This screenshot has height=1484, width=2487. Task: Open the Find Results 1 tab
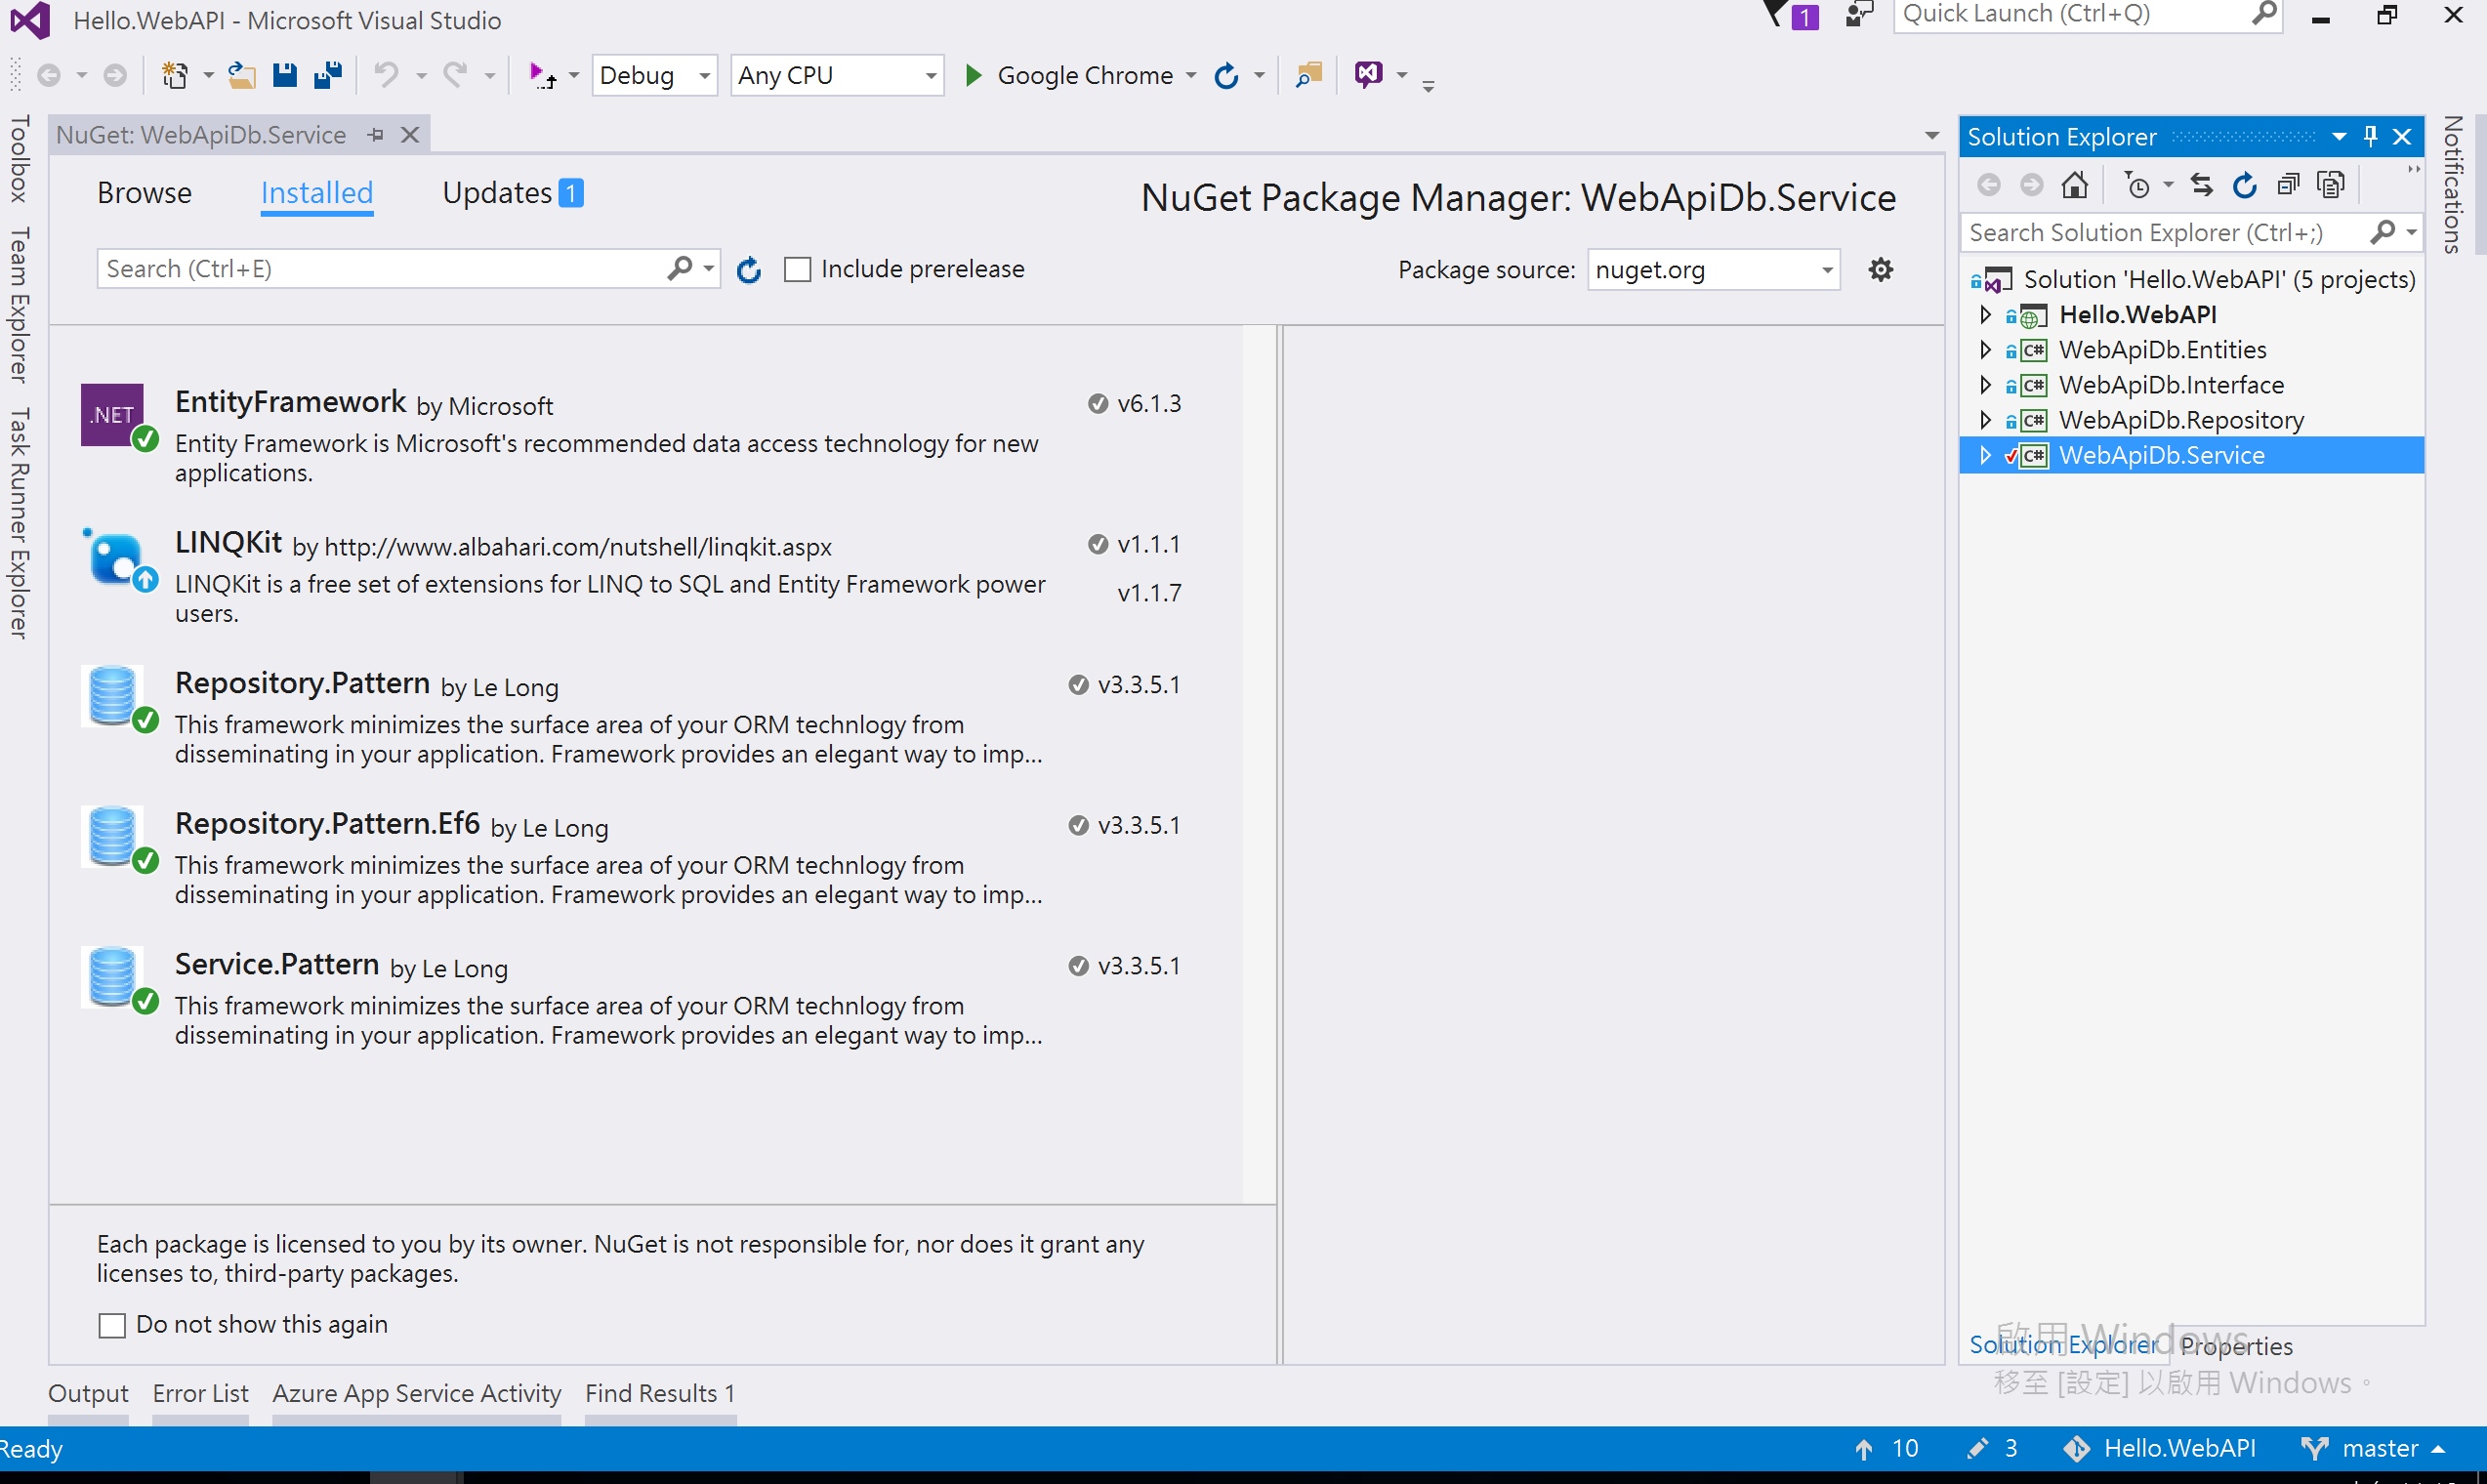(660, 1394)
